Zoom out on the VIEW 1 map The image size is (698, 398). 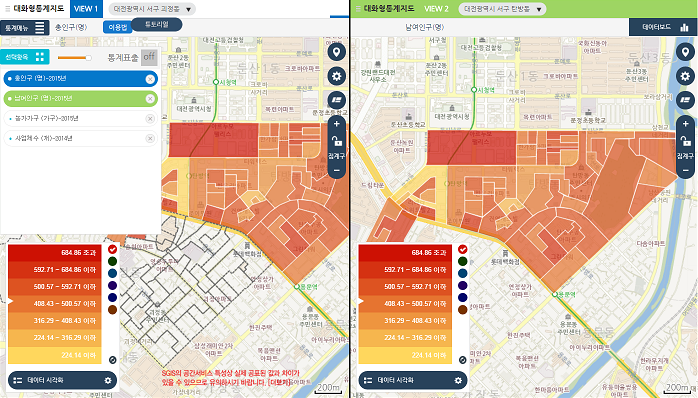337,170
